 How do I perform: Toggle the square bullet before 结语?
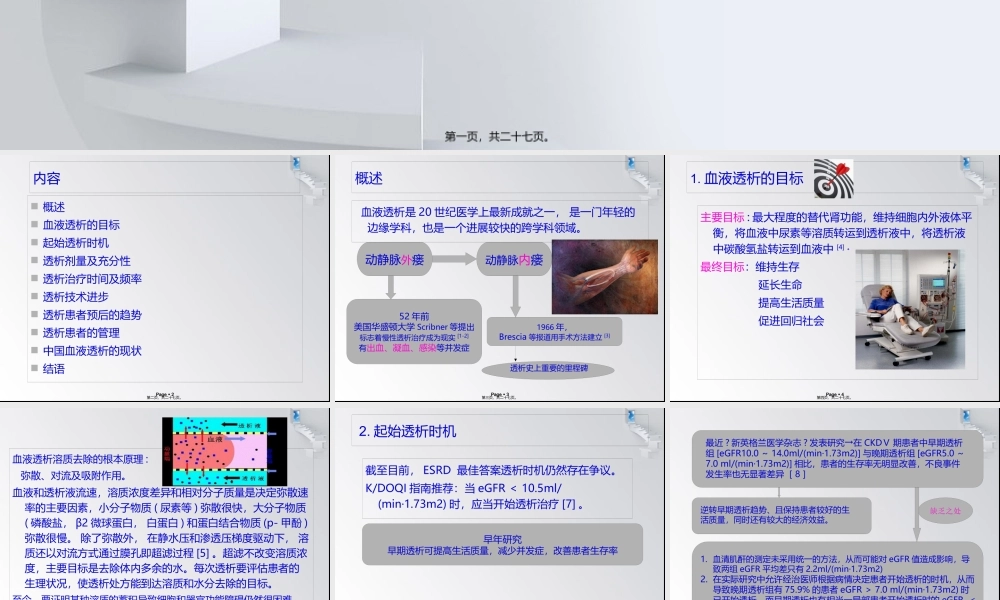tap(34, 367)
